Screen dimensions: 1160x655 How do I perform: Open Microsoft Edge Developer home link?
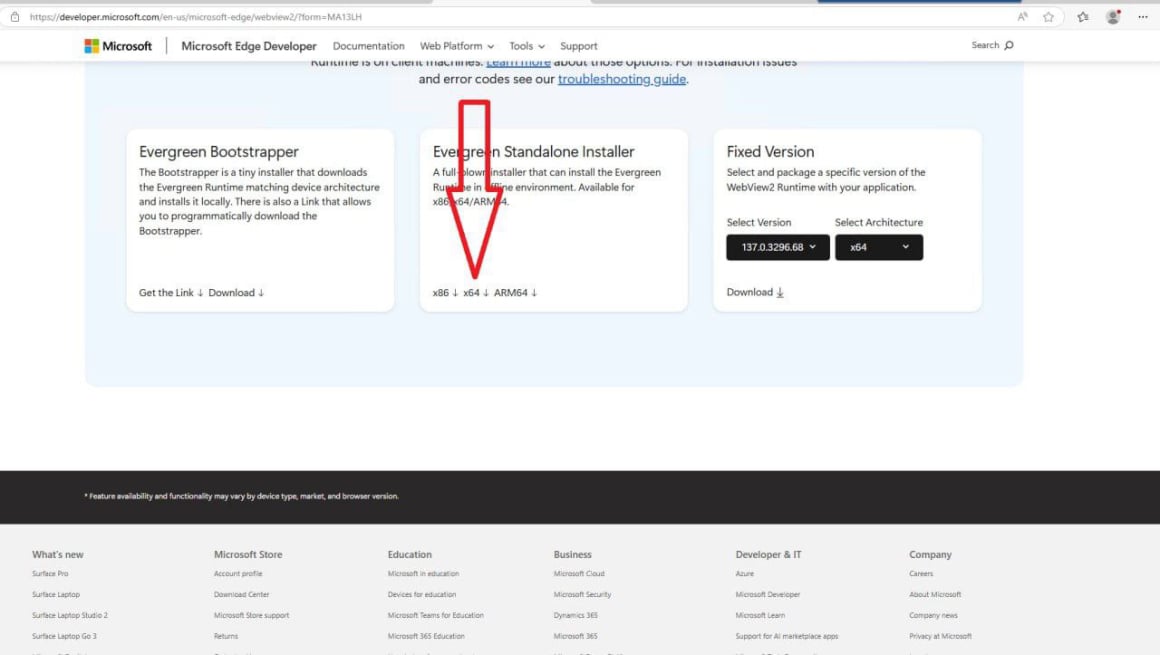[249, 46]
